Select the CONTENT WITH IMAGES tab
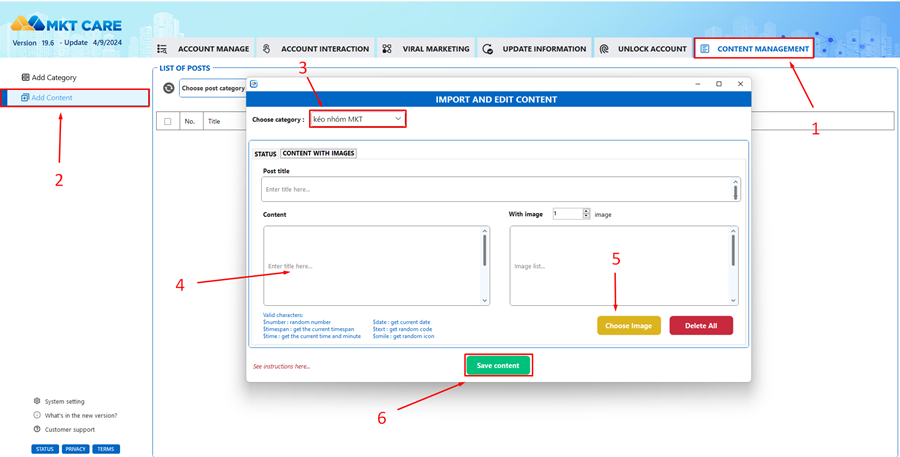The image size is (900, 457). (319, 153)
